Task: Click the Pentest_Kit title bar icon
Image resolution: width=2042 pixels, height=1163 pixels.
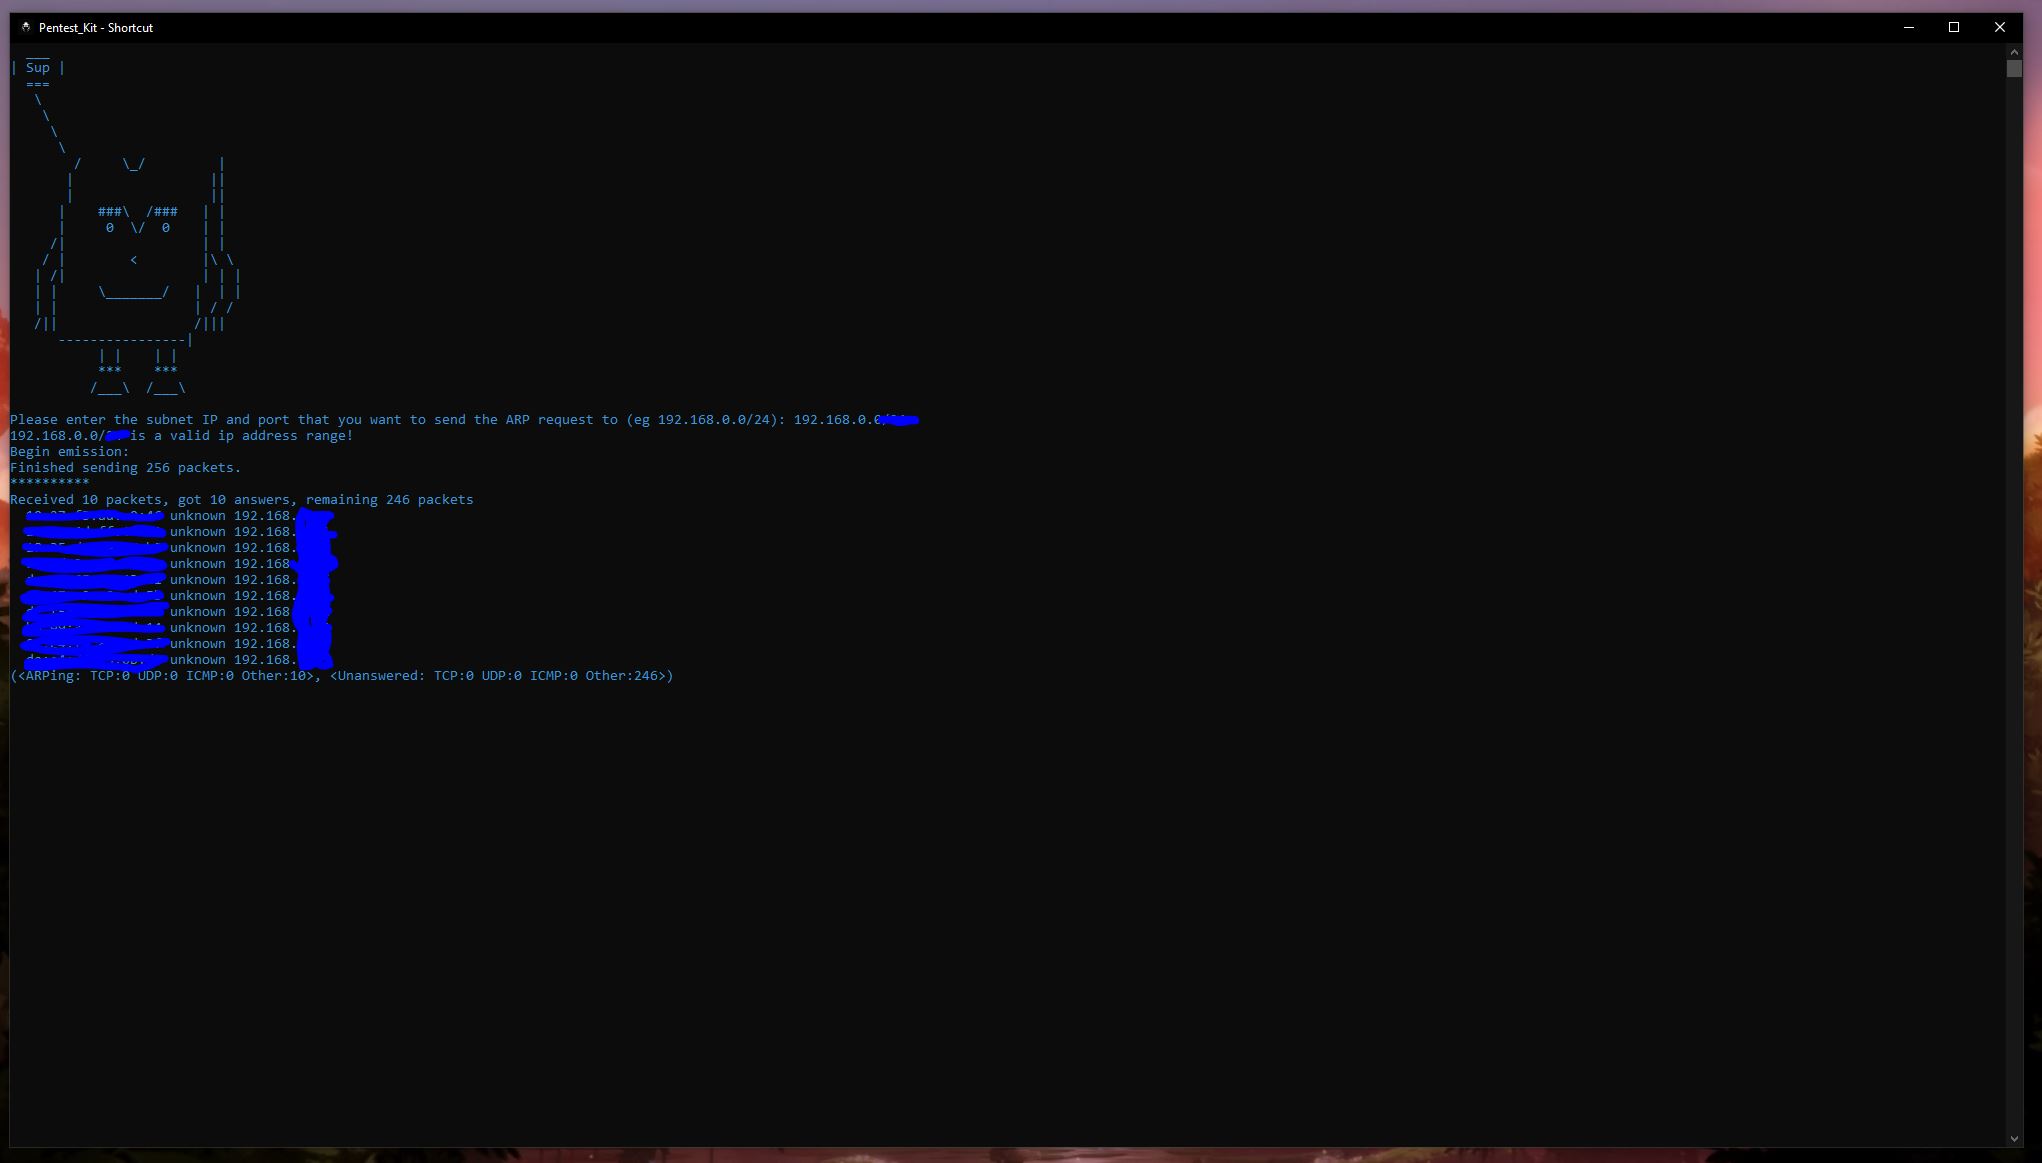Action: (26, 27)
